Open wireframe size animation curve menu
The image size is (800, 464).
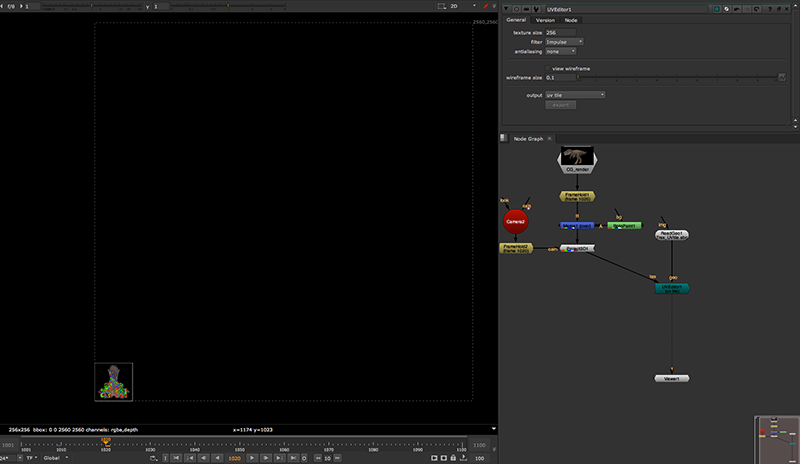coord(782,77)
